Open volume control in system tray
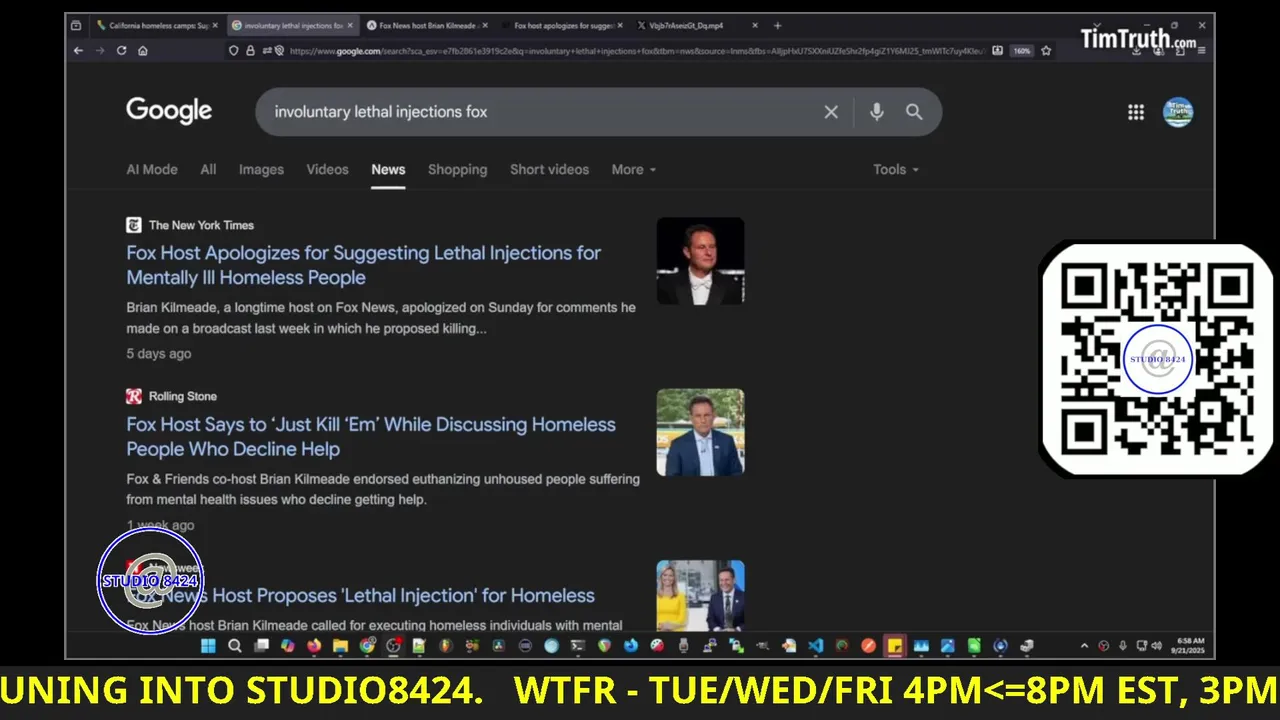This screenshot has width=1280, height=720. 1156,646
